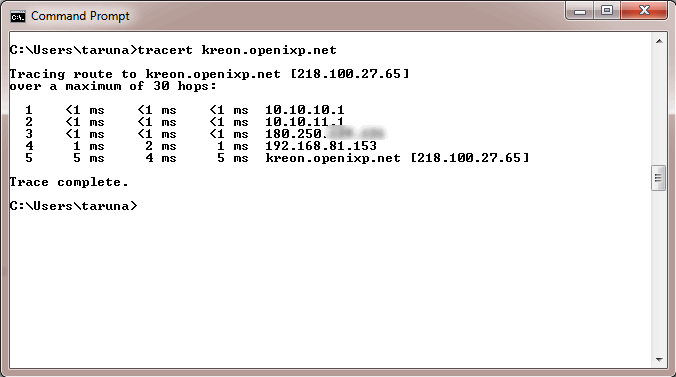This screenshot has width=676, height=377.
Task: Click hop 4 address 192.168.81.153
Action: [321, 146]
